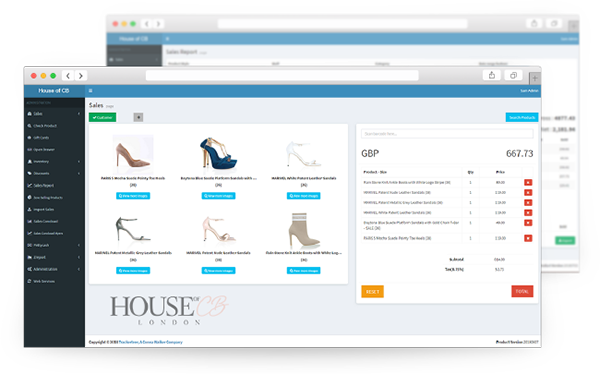
Task: Click the front browser show tabs icon
Action: pyautogui.click(x=514, y=75)
